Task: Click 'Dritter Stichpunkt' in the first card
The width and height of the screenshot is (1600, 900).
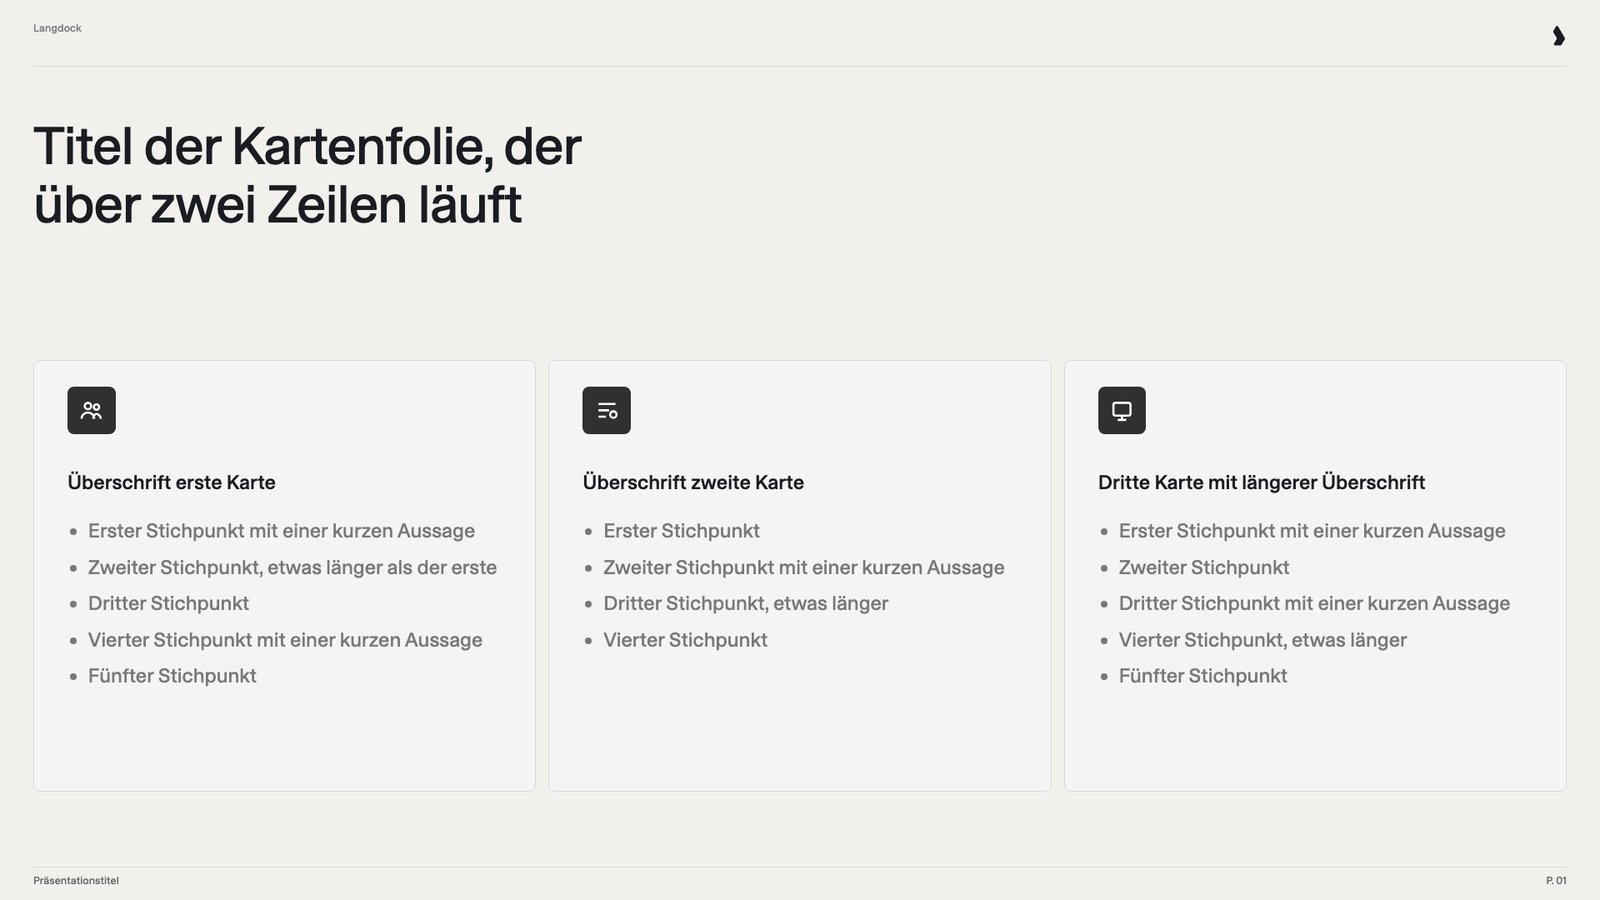Action: (x=168, y=603)
